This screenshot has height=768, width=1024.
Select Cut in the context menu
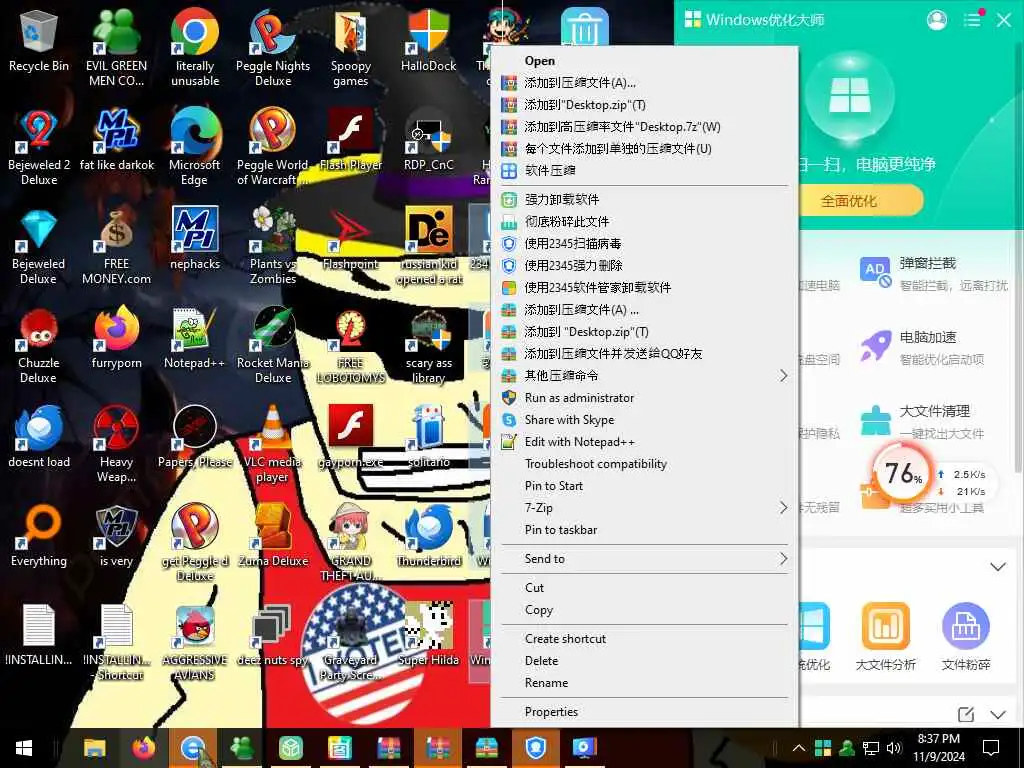coord(645,588)
